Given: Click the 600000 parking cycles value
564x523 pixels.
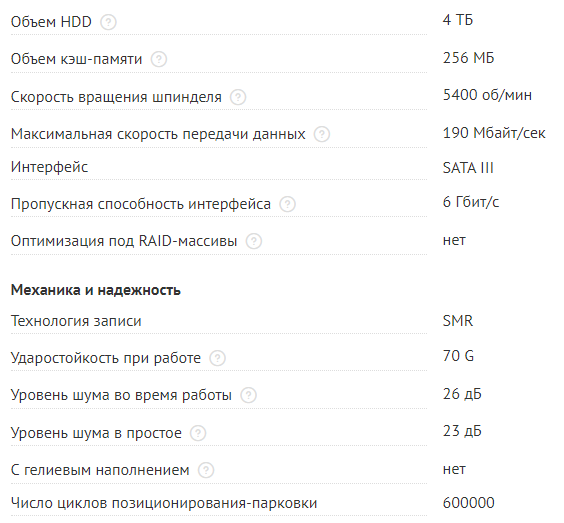Looking at the screenshot, I should click(469, 503).
